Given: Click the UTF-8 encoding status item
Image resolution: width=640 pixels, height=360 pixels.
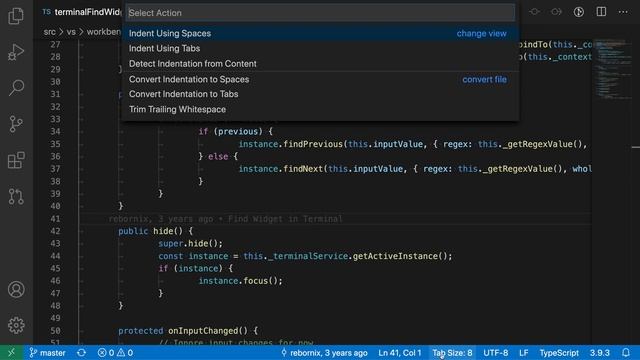Looking at the screenshot, I should click(496, 353).
